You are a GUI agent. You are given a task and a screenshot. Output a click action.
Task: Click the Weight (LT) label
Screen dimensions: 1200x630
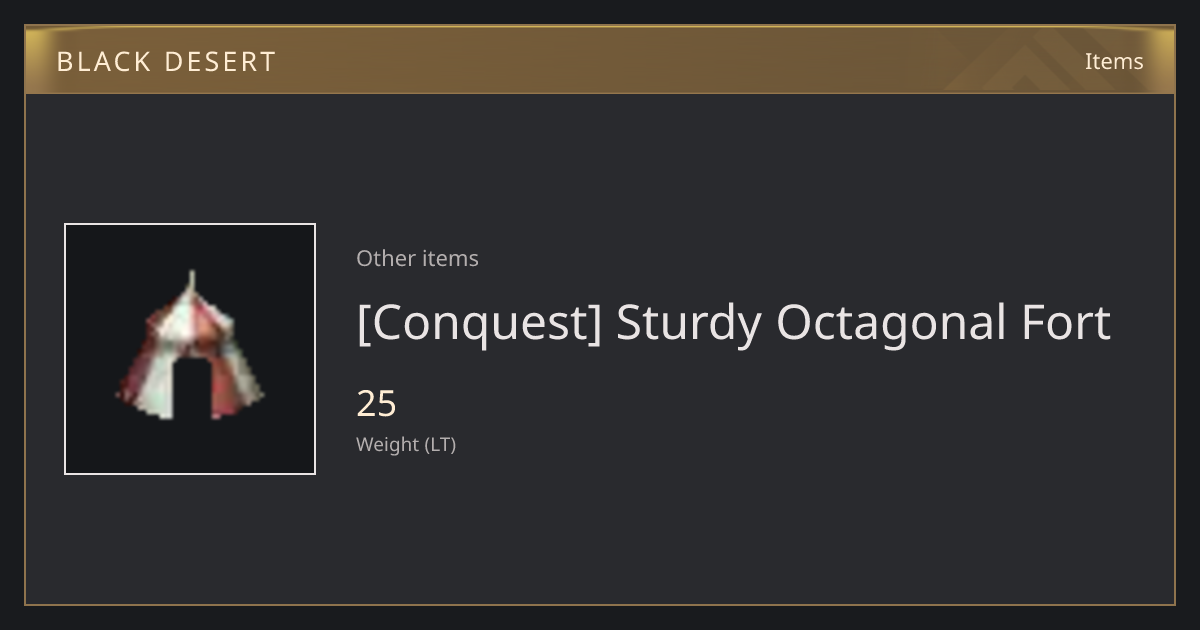pyautogui.click(x=406, y=444)
